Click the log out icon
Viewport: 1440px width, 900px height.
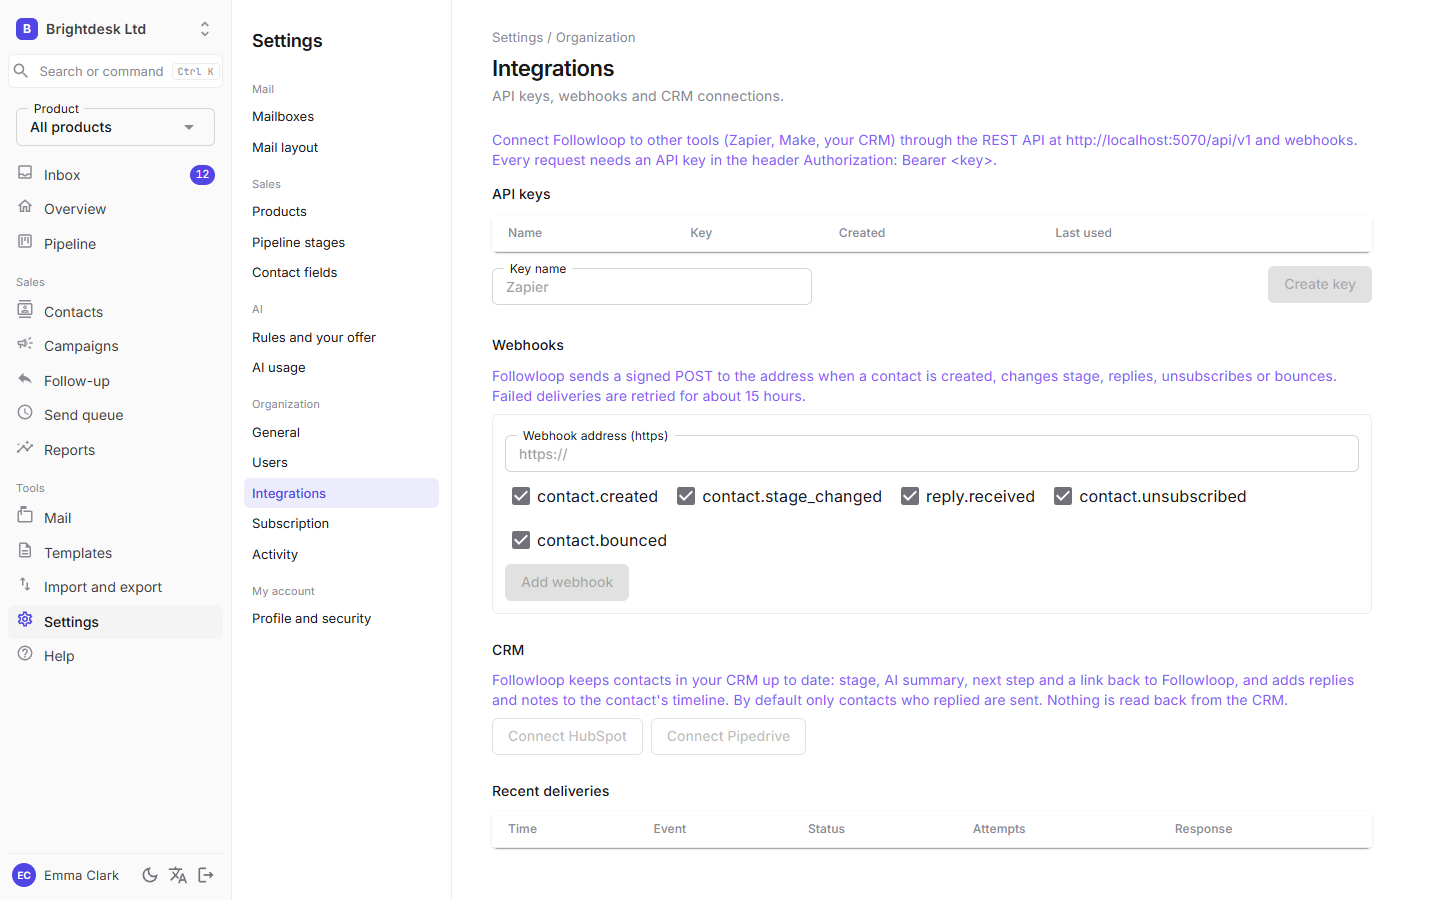tap(206, 875)
